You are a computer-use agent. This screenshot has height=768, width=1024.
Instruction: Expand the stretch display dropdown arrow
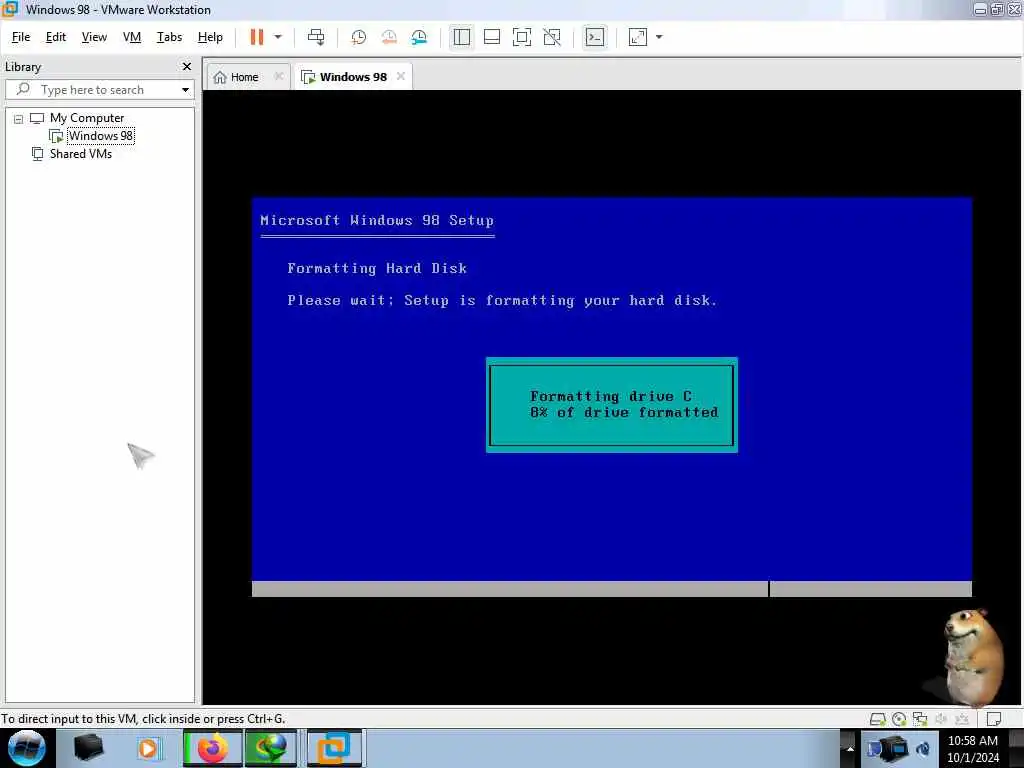(659, 37)
